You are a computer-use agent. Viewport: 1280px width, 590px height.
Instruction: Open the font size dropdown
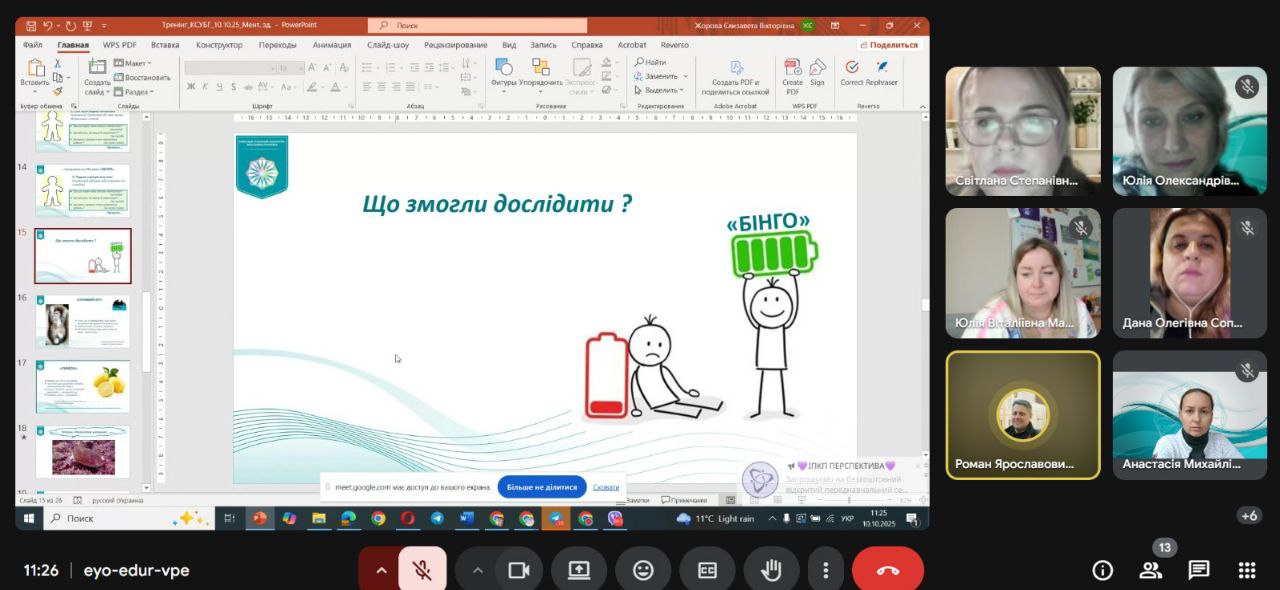290,68
